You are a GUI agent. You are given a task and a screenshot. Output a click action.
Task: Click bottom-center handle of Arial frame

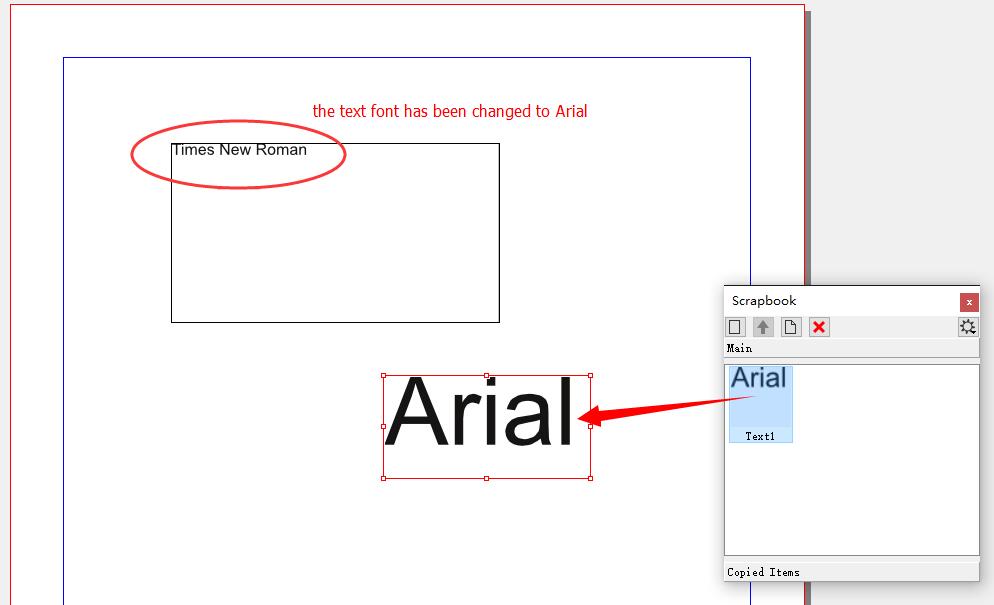(487, 478)
